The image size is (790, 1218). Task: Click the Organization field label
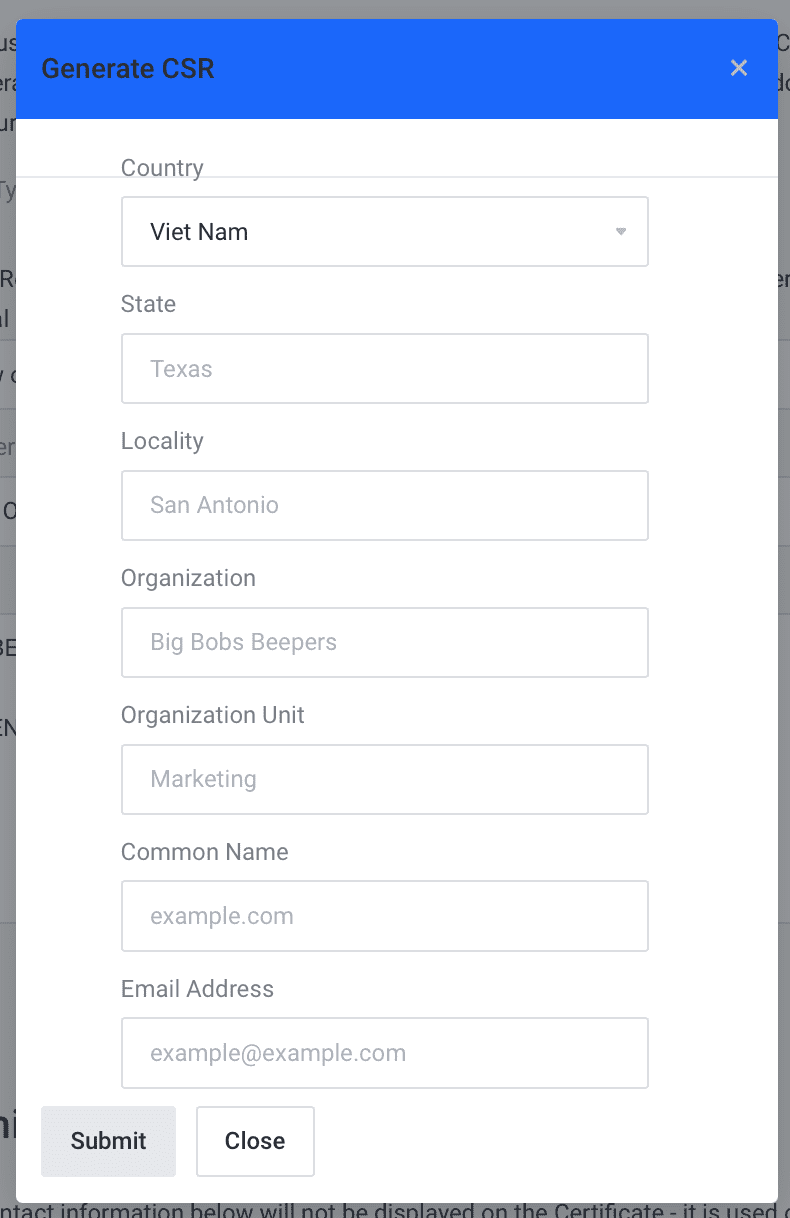(188, 578)
